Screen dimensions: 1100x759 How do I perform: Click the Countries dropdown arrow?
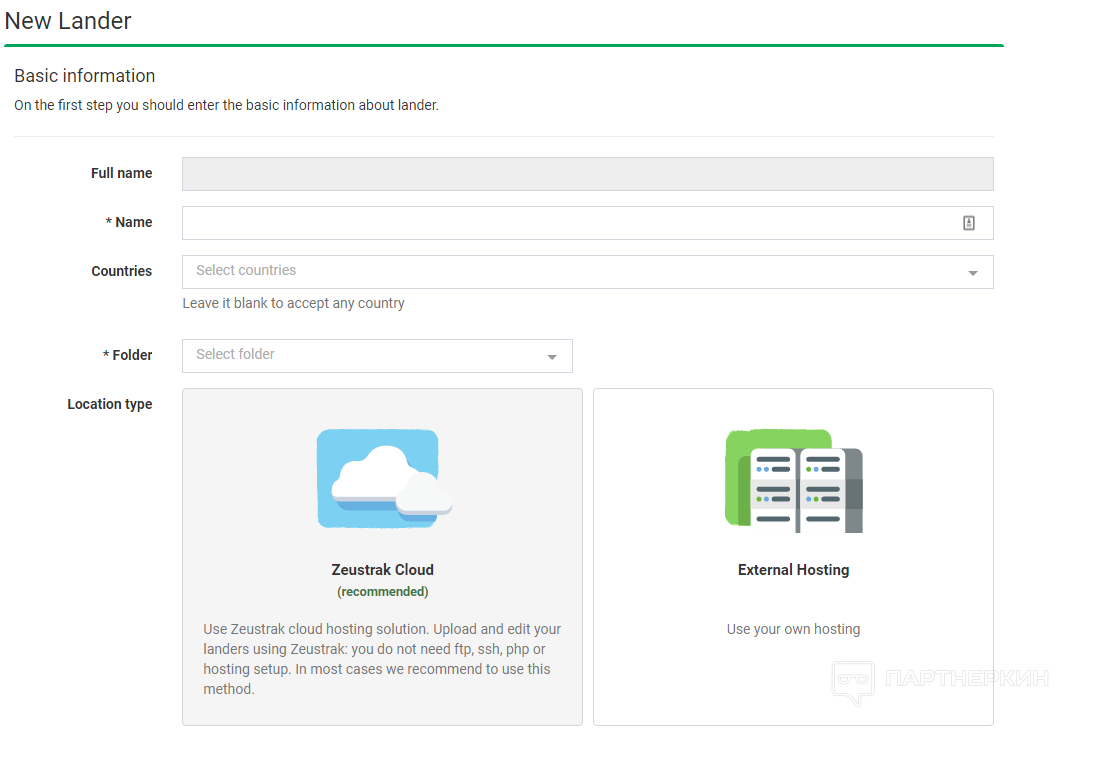(973, 273)
